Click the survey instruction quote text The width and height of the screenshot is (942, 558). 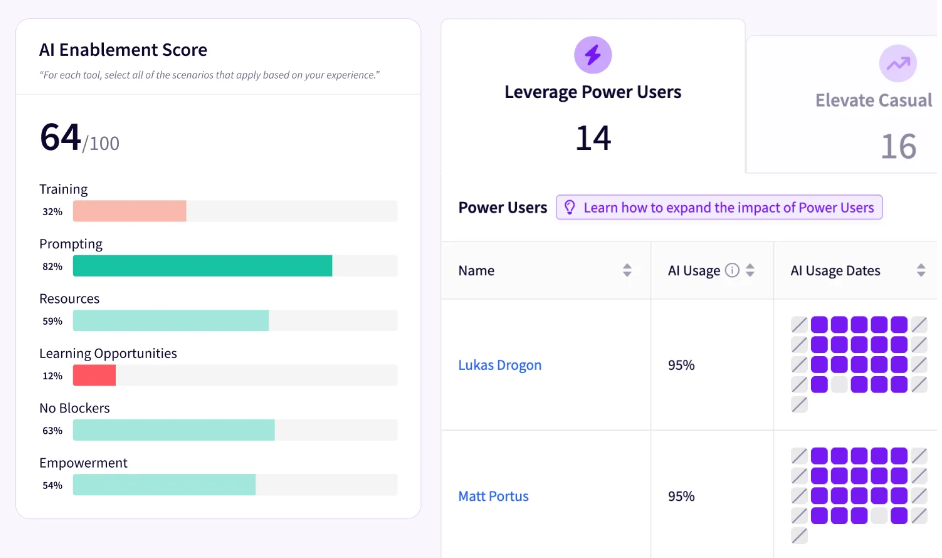click(x=210, y=75)
